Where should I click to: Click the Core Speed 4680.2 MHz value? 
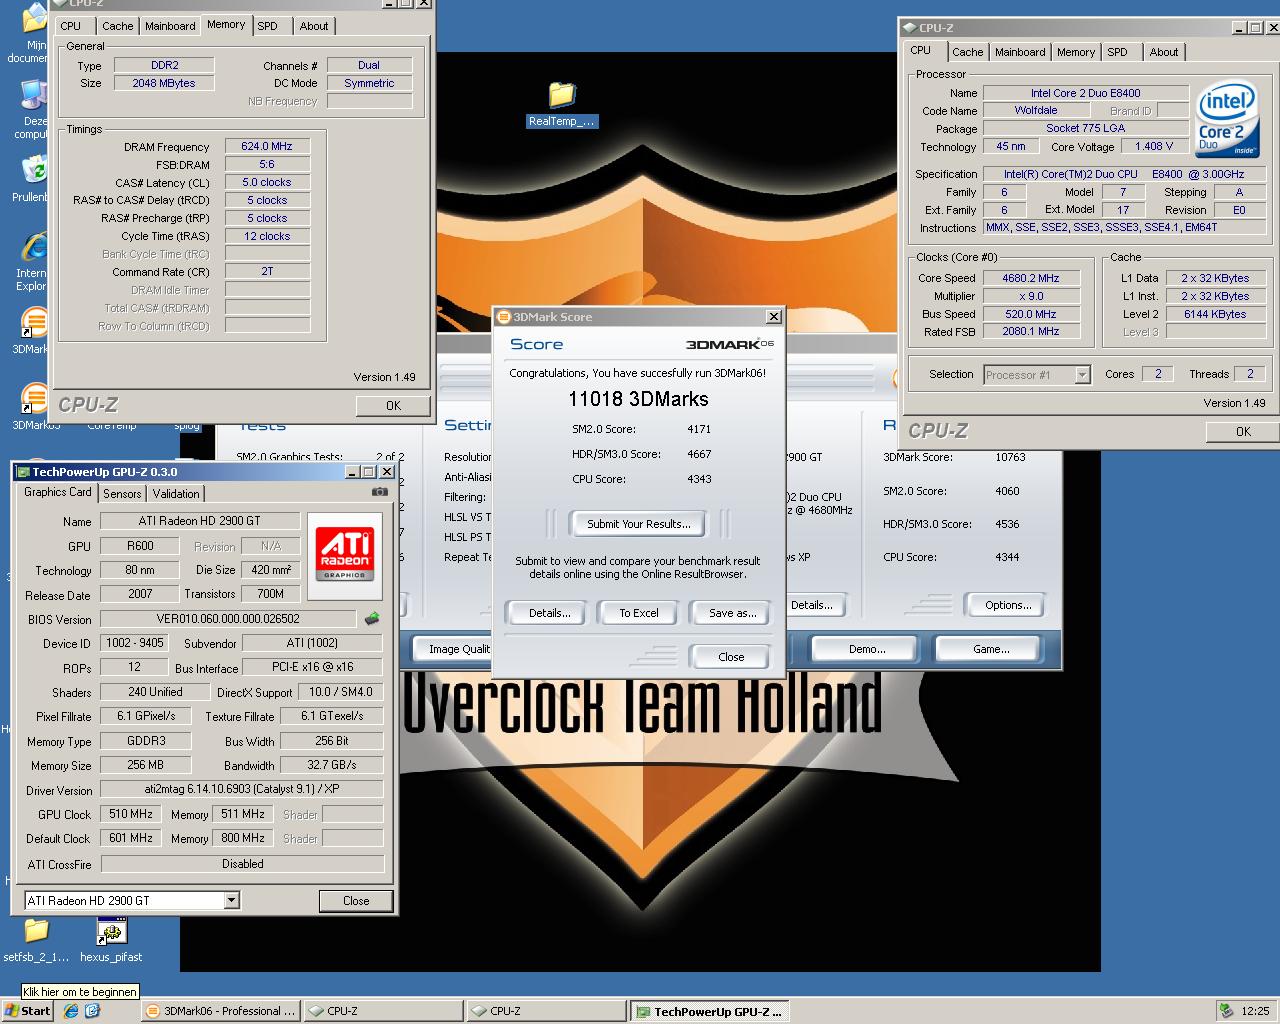1031,278
